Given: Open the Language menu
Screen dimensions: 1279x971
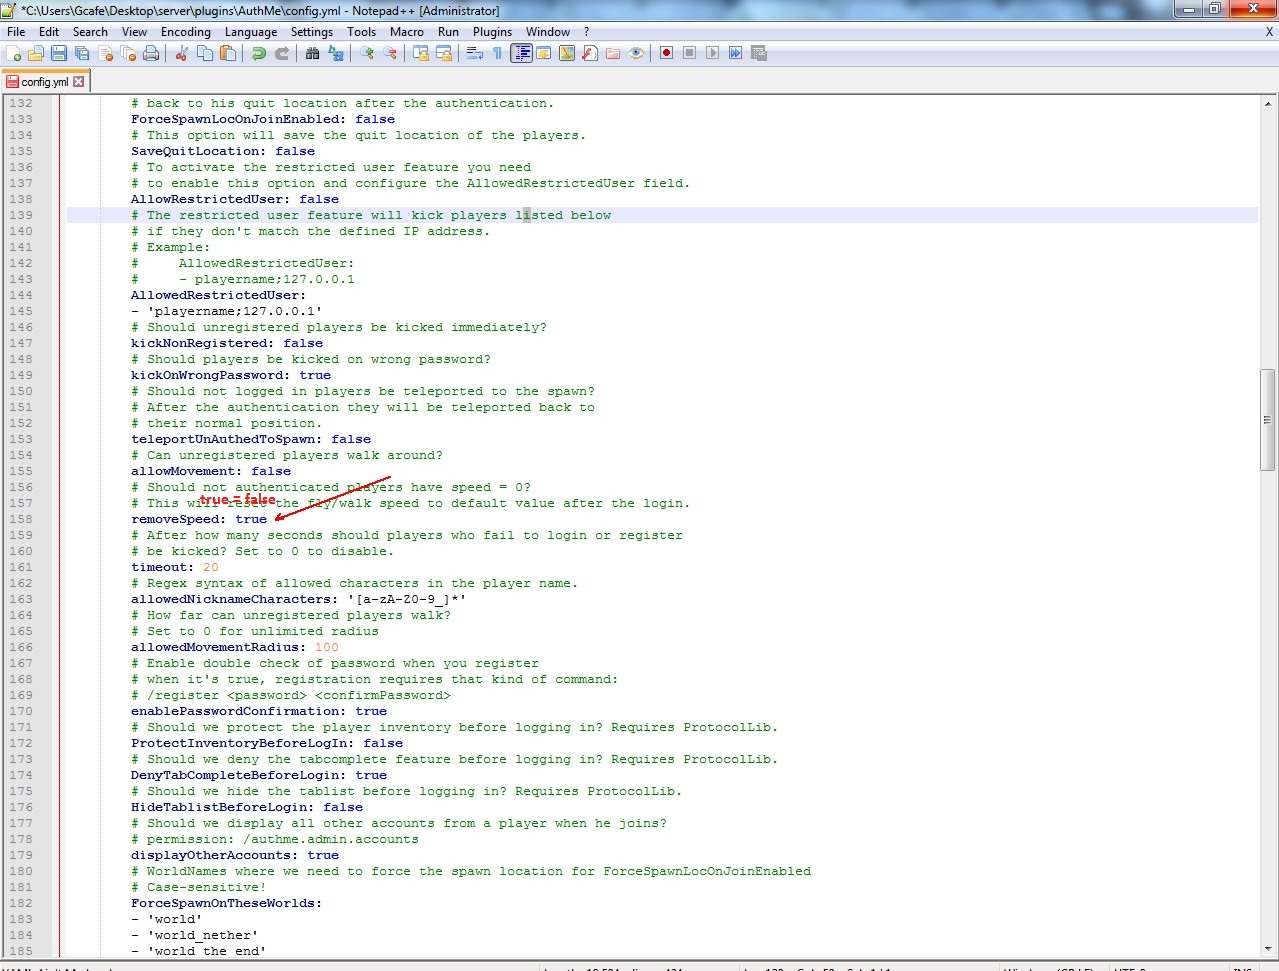Looking at the screenshot, I should coord(250,32).
